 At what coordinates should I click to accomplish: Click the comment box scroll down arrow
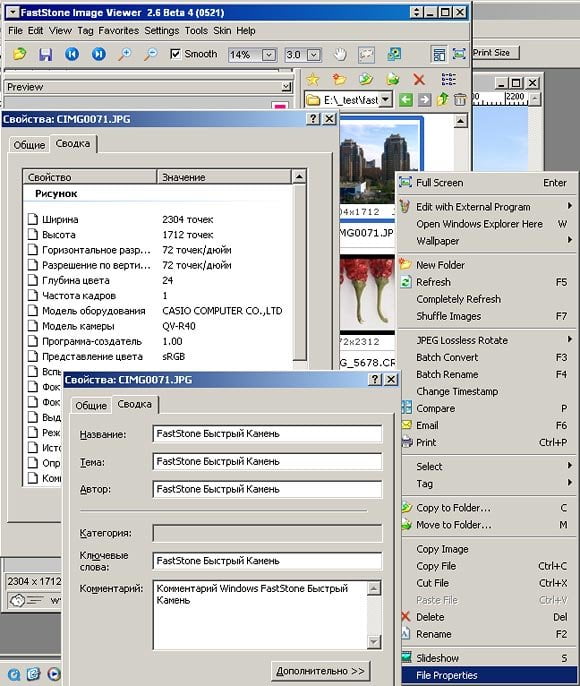[374, 641]
